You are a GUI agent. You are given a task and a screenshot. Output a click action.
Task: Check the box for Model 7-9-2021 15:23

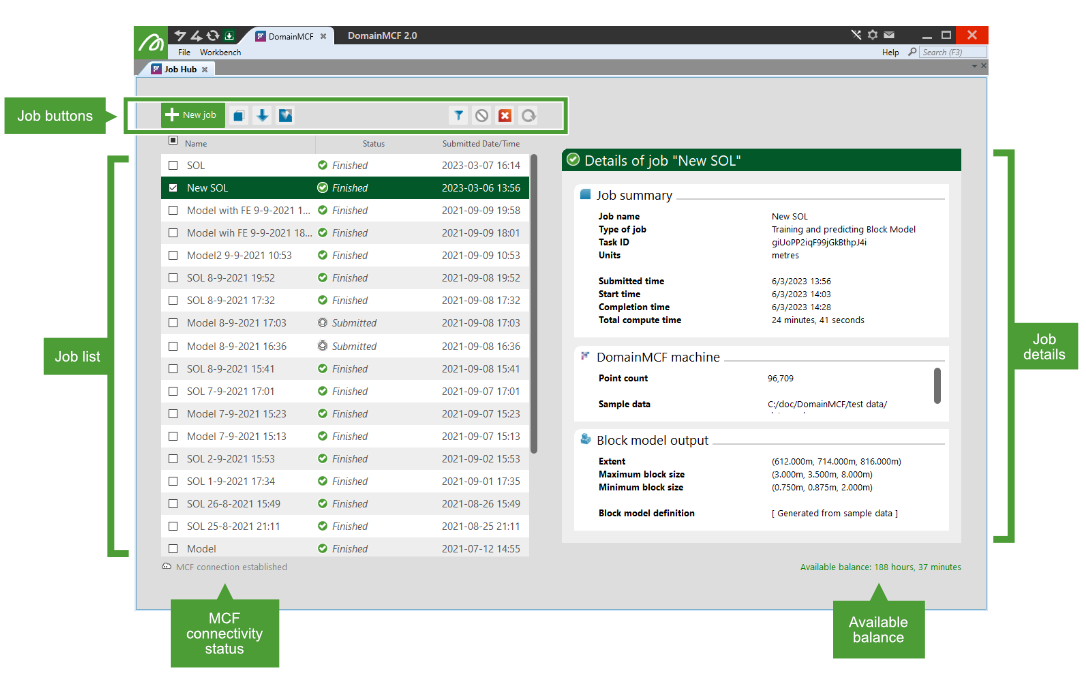[x=173, y=414]
